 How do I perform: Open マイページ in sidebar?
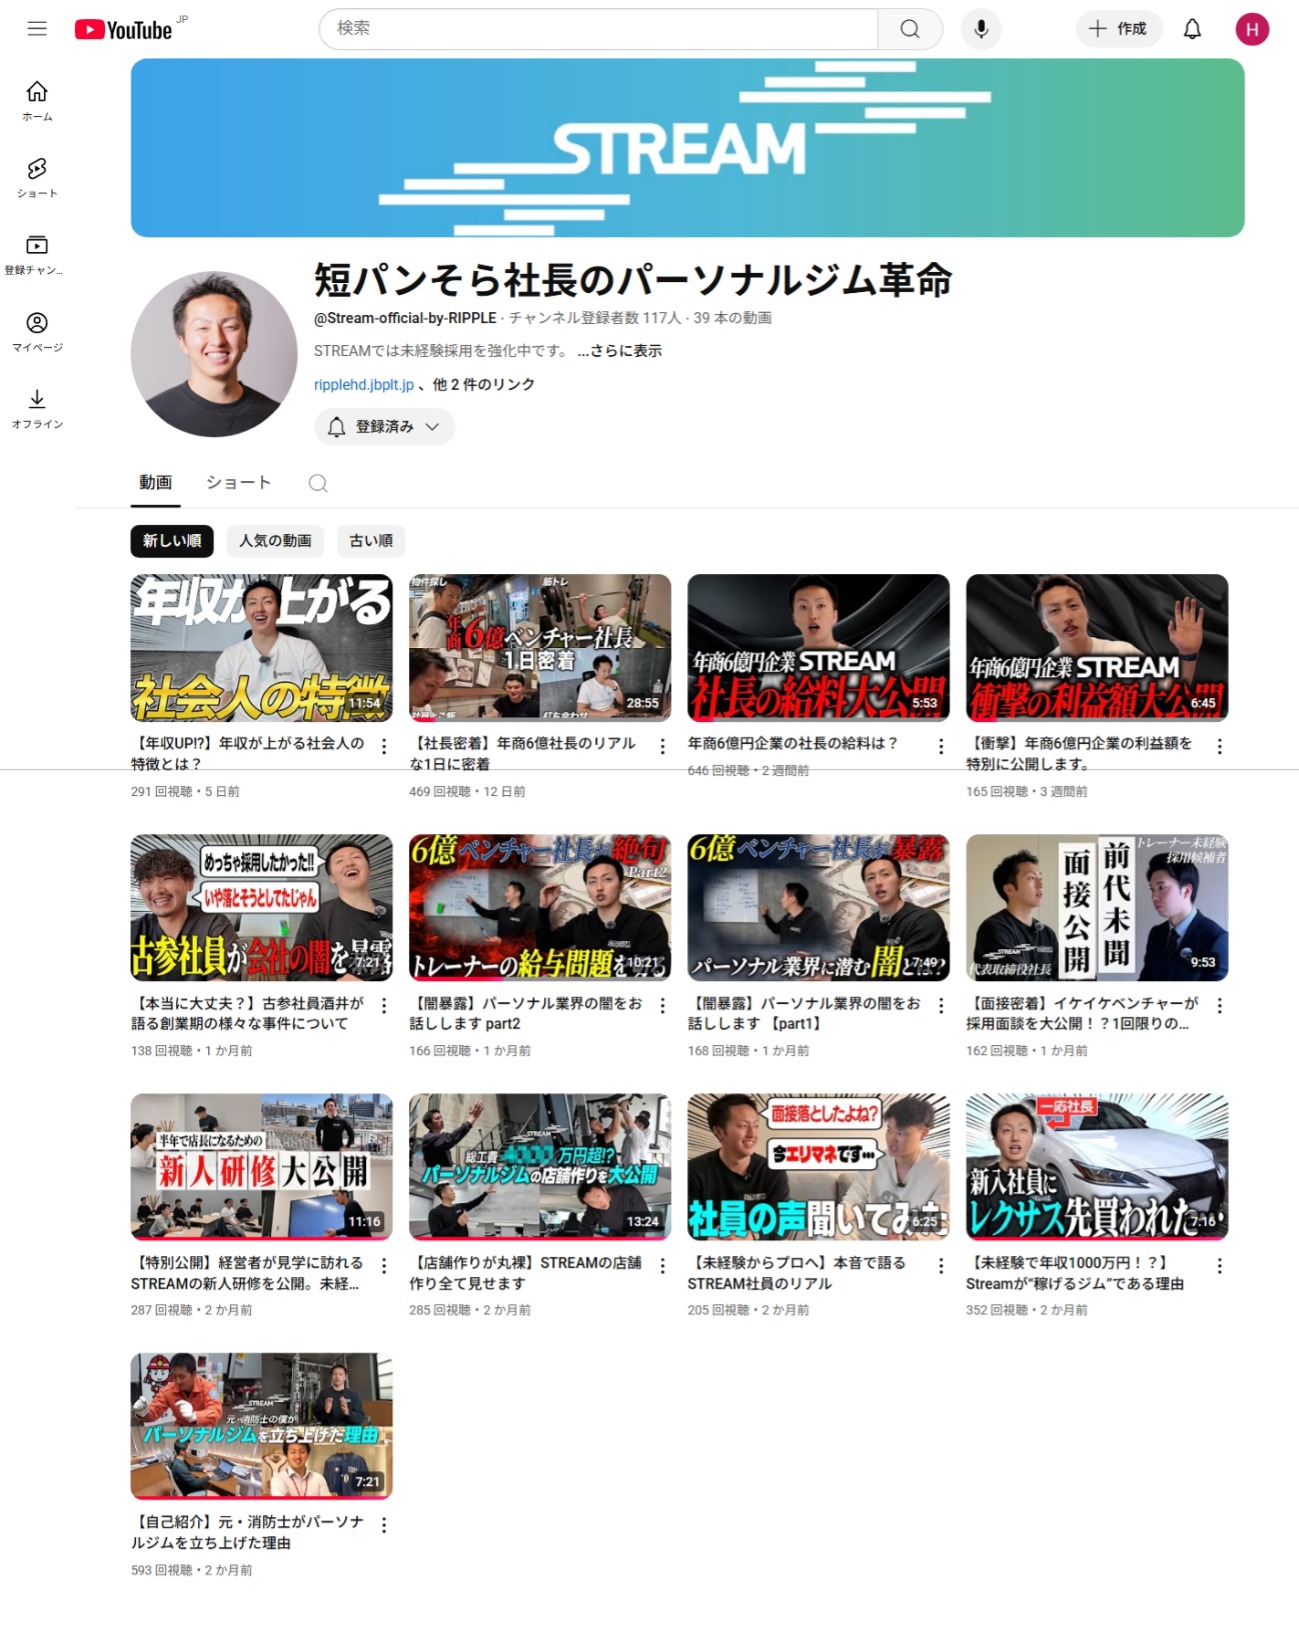click(37, 331)
